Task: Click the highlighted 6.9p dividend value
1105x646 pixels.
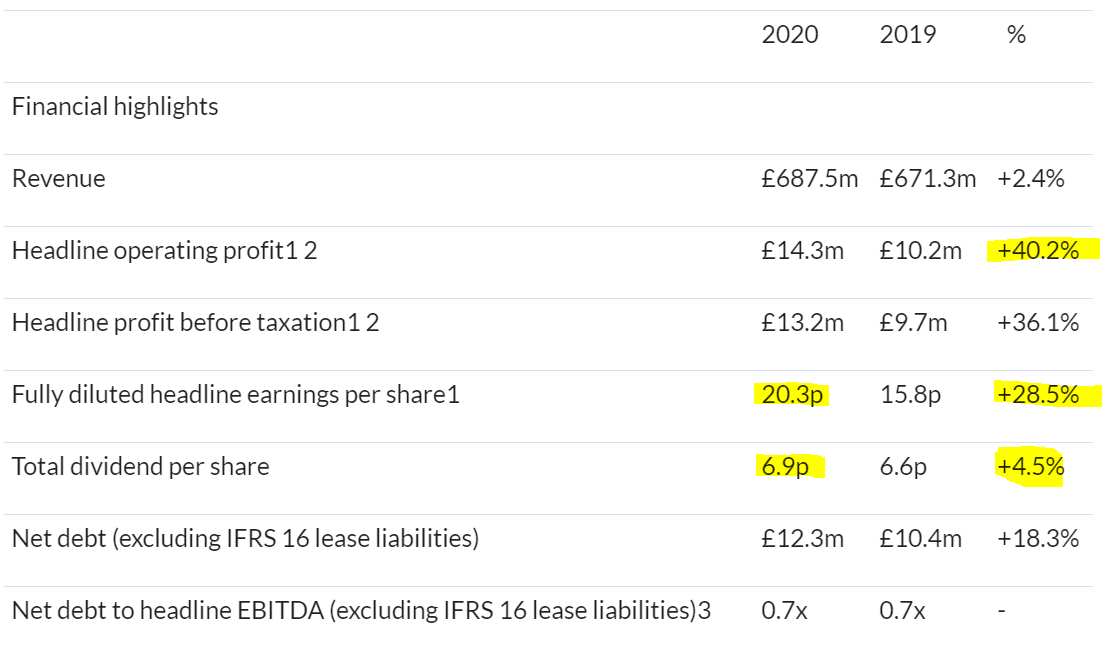Action: (x=785, y=466)
